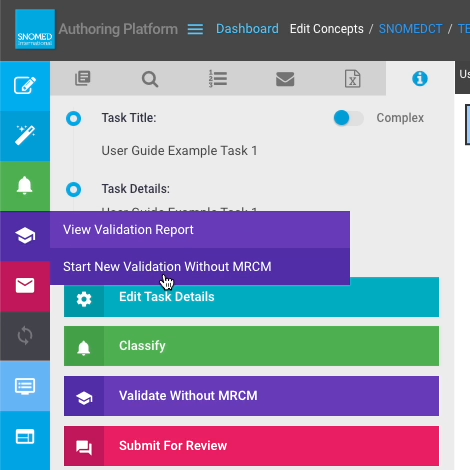Follow the Dashboard link in header
This screenshot has height=470, width=470.
tap(247, 29)
